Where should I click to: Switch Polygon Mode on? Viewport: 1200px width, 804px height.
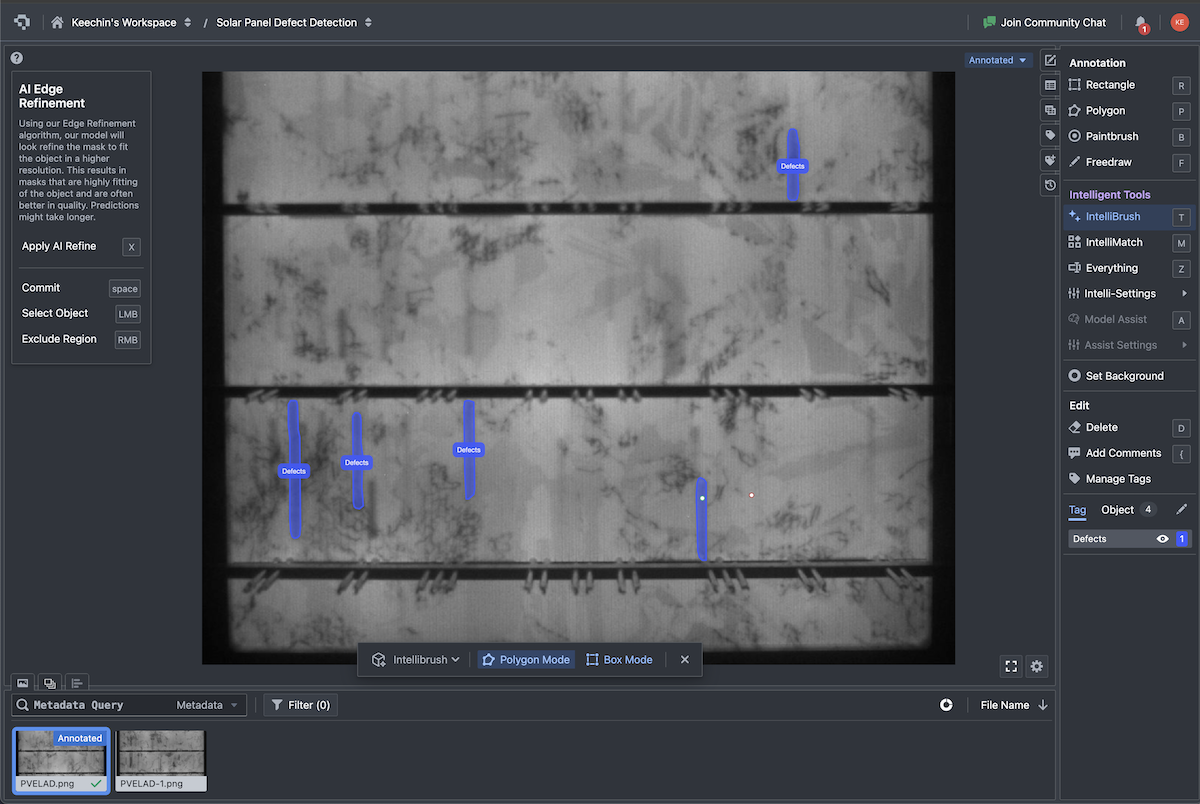click(x=525, y=659)
